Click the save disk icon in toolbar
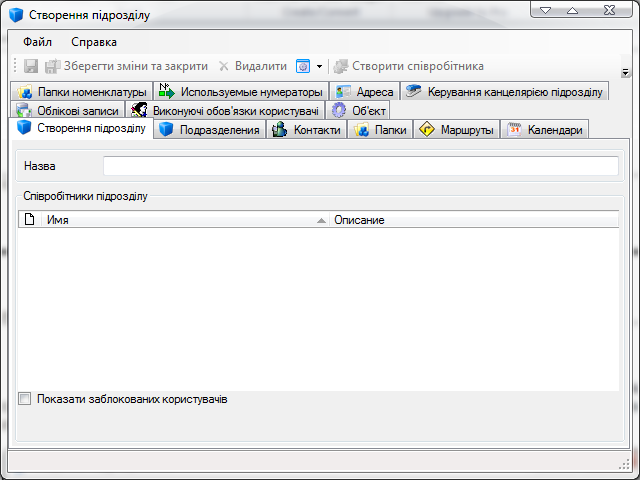640x480 pixels. [x=31, y=66]
